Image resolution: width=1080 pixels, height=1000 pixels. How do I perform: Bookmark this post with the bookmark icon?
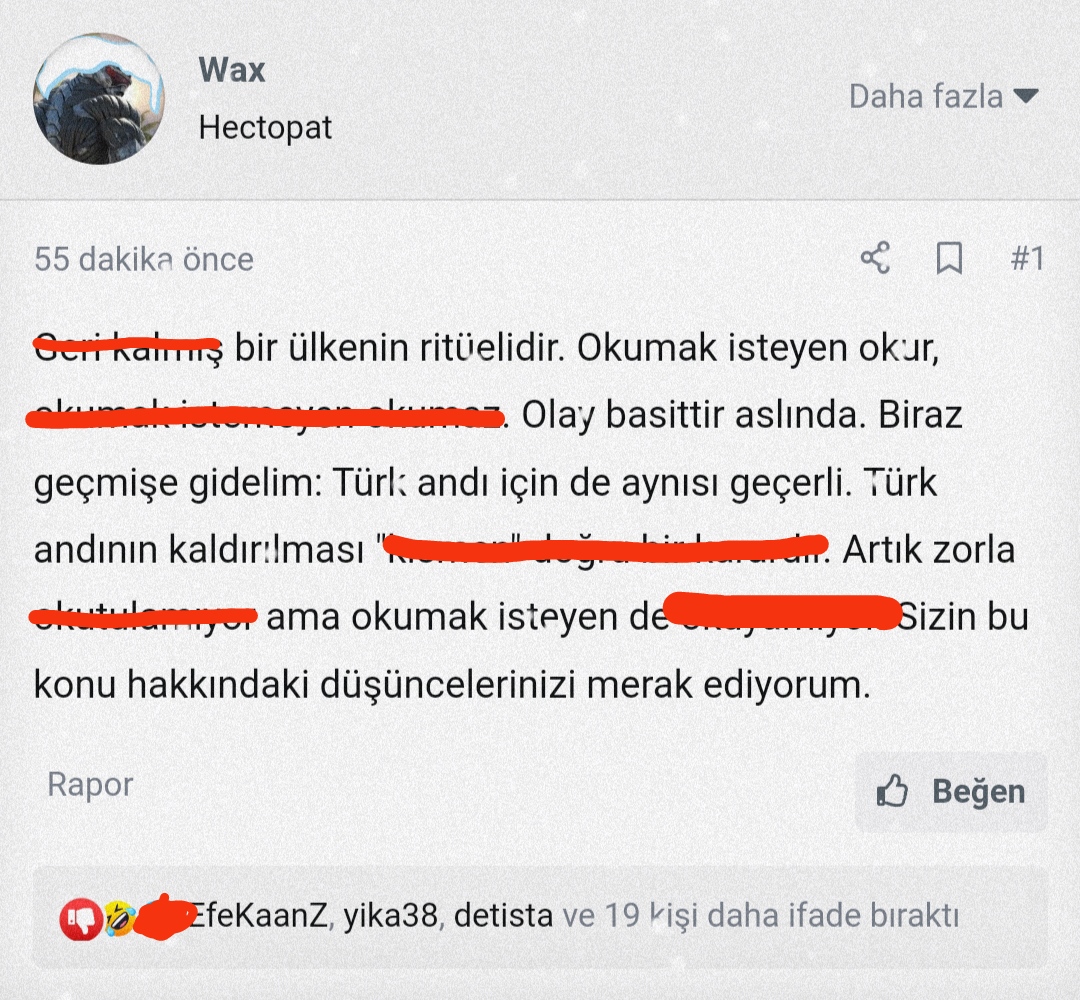(x=949, y=258)
